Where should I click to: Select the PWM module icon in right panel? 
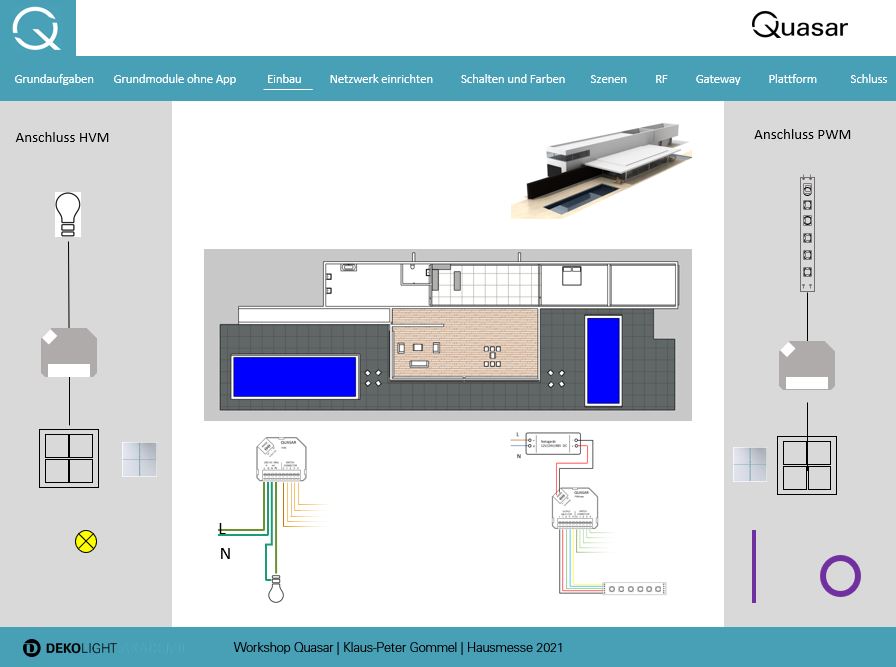click(x=806, y=365)
